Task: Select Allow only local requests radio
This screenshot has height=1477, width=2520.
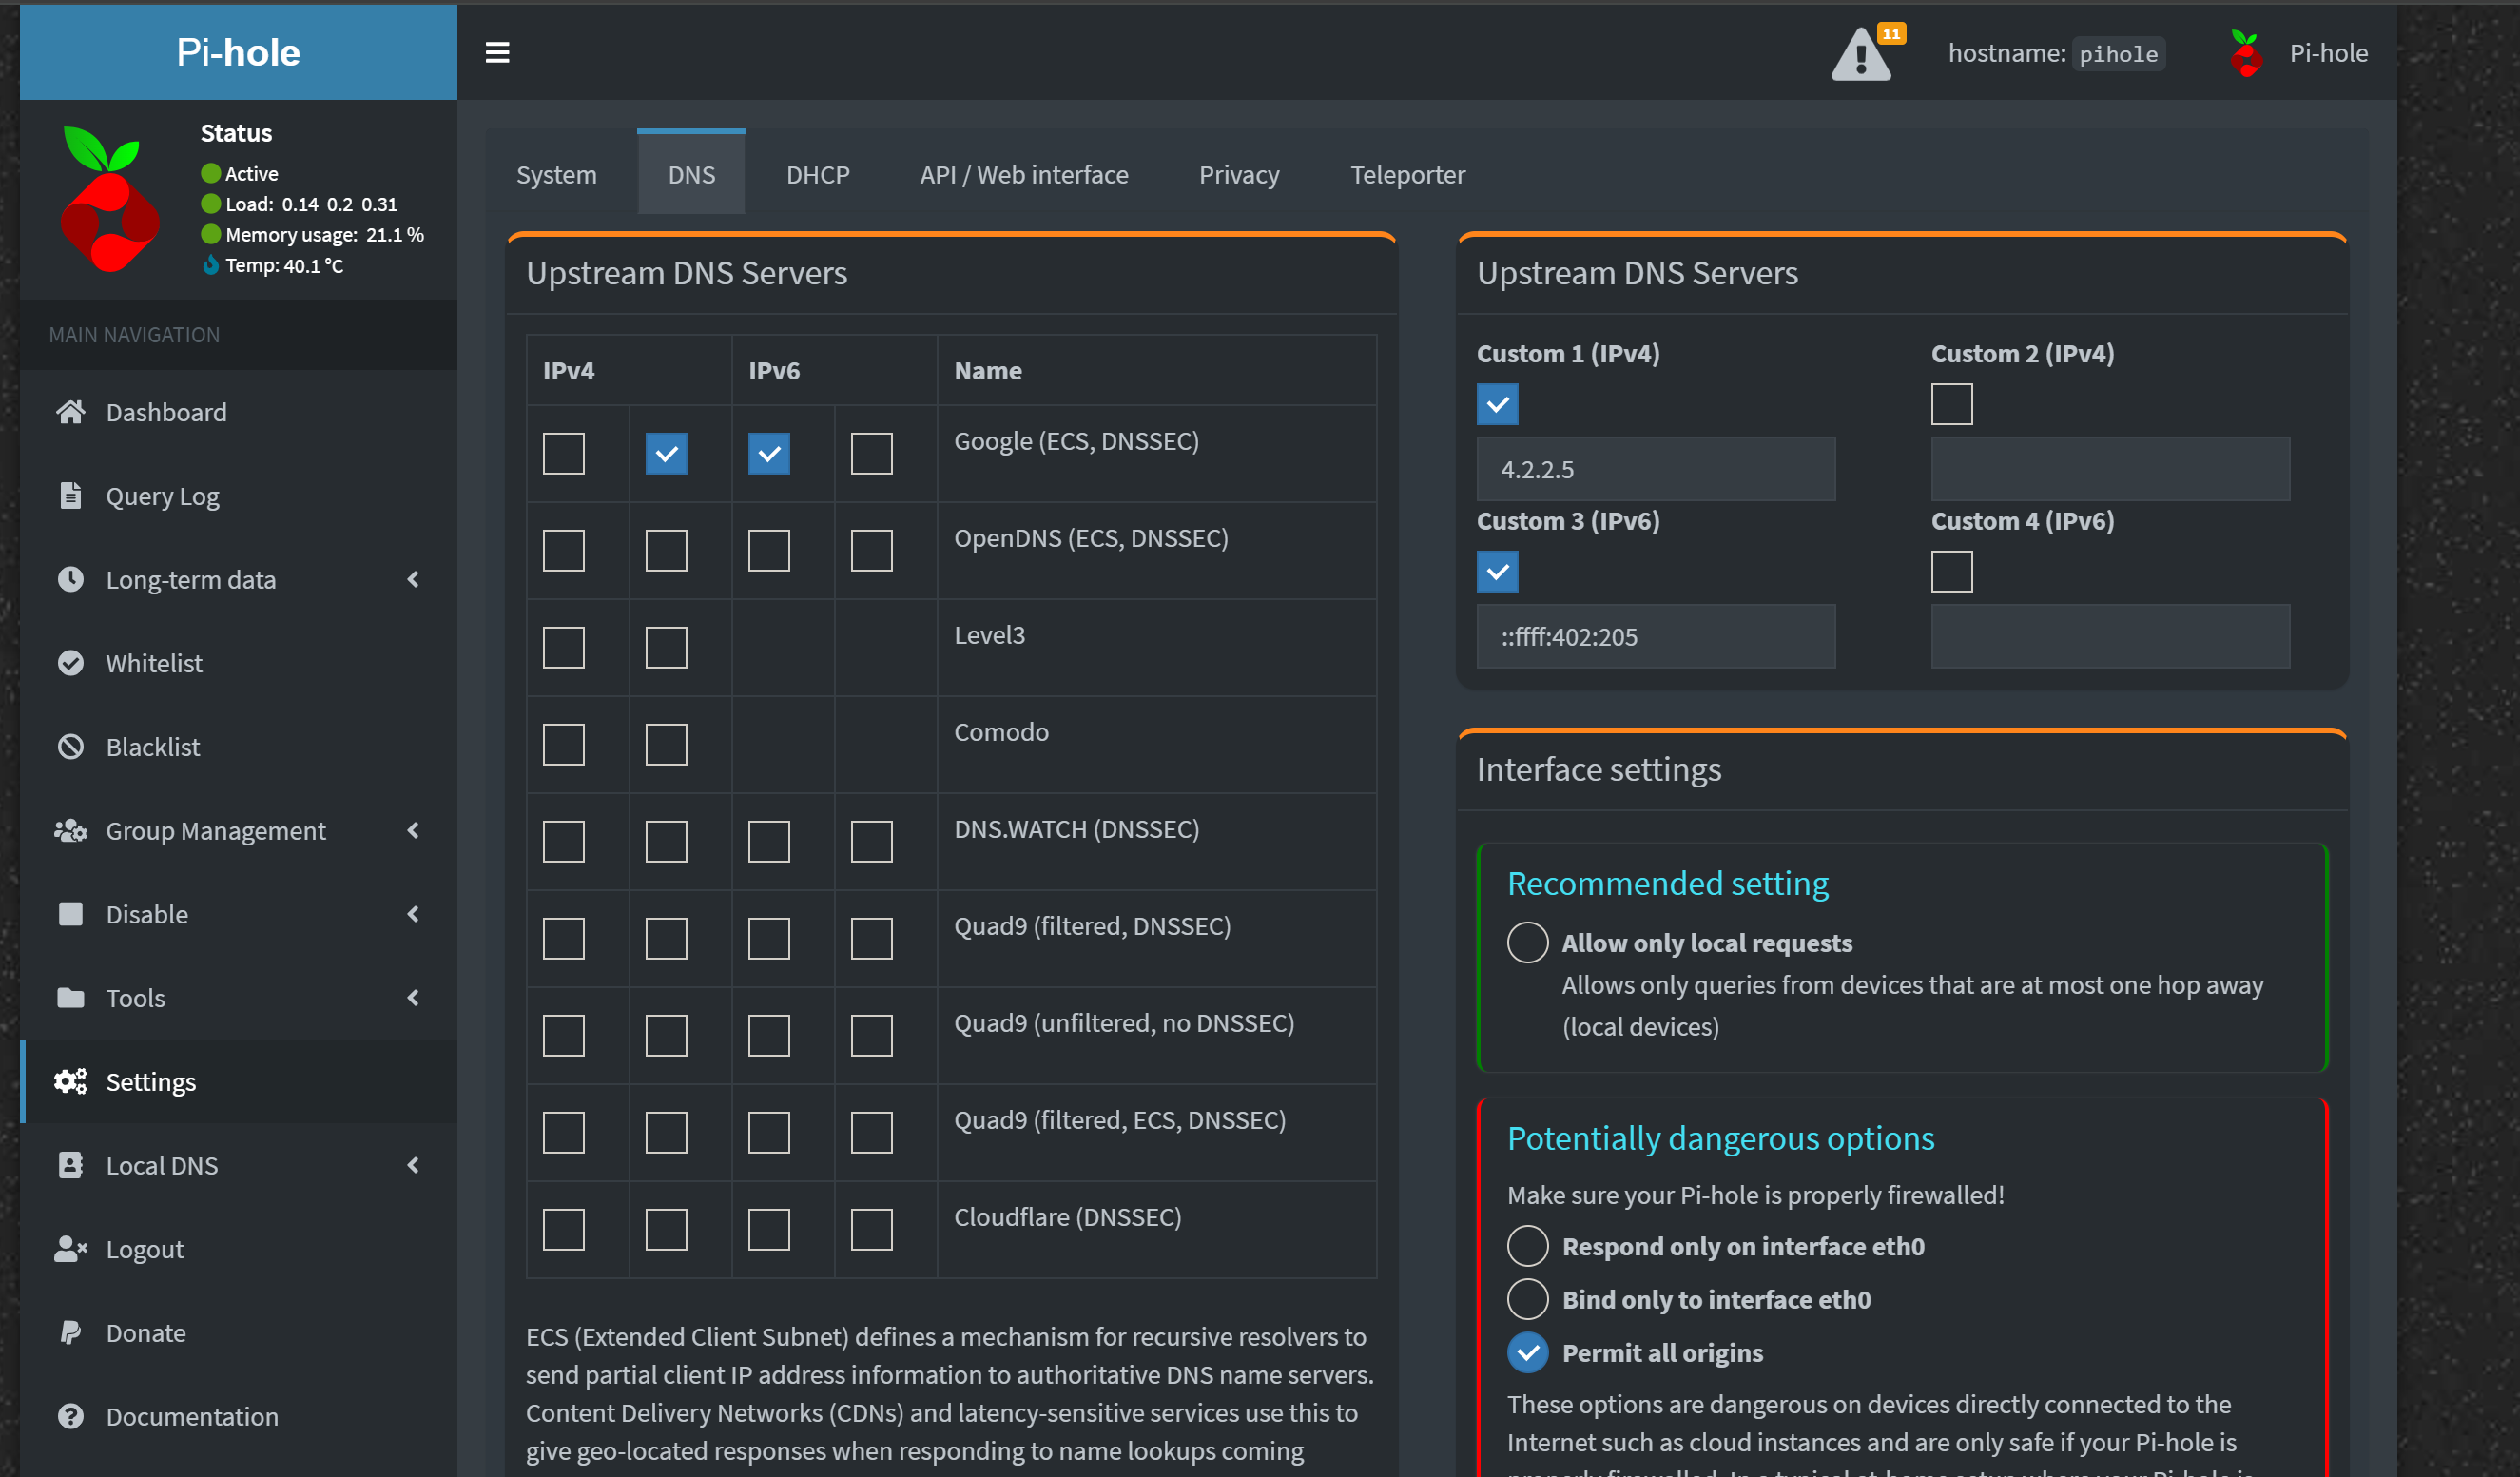Action: coord(1527,943)
